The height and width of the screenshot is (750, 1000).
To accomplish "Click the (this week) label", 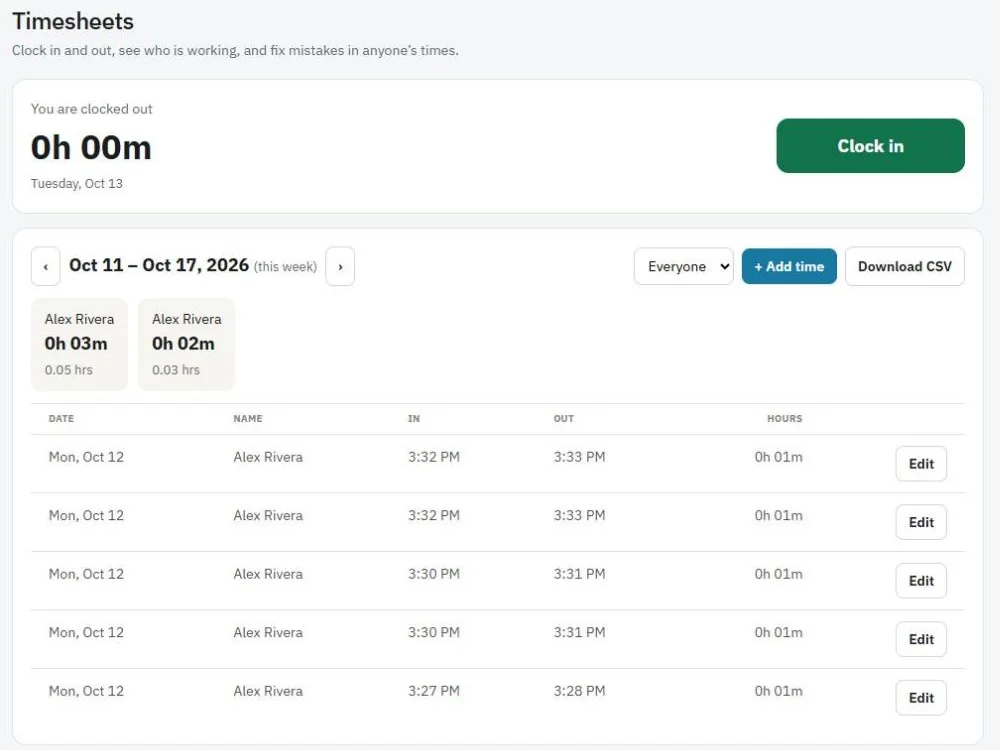I will 285,267.
